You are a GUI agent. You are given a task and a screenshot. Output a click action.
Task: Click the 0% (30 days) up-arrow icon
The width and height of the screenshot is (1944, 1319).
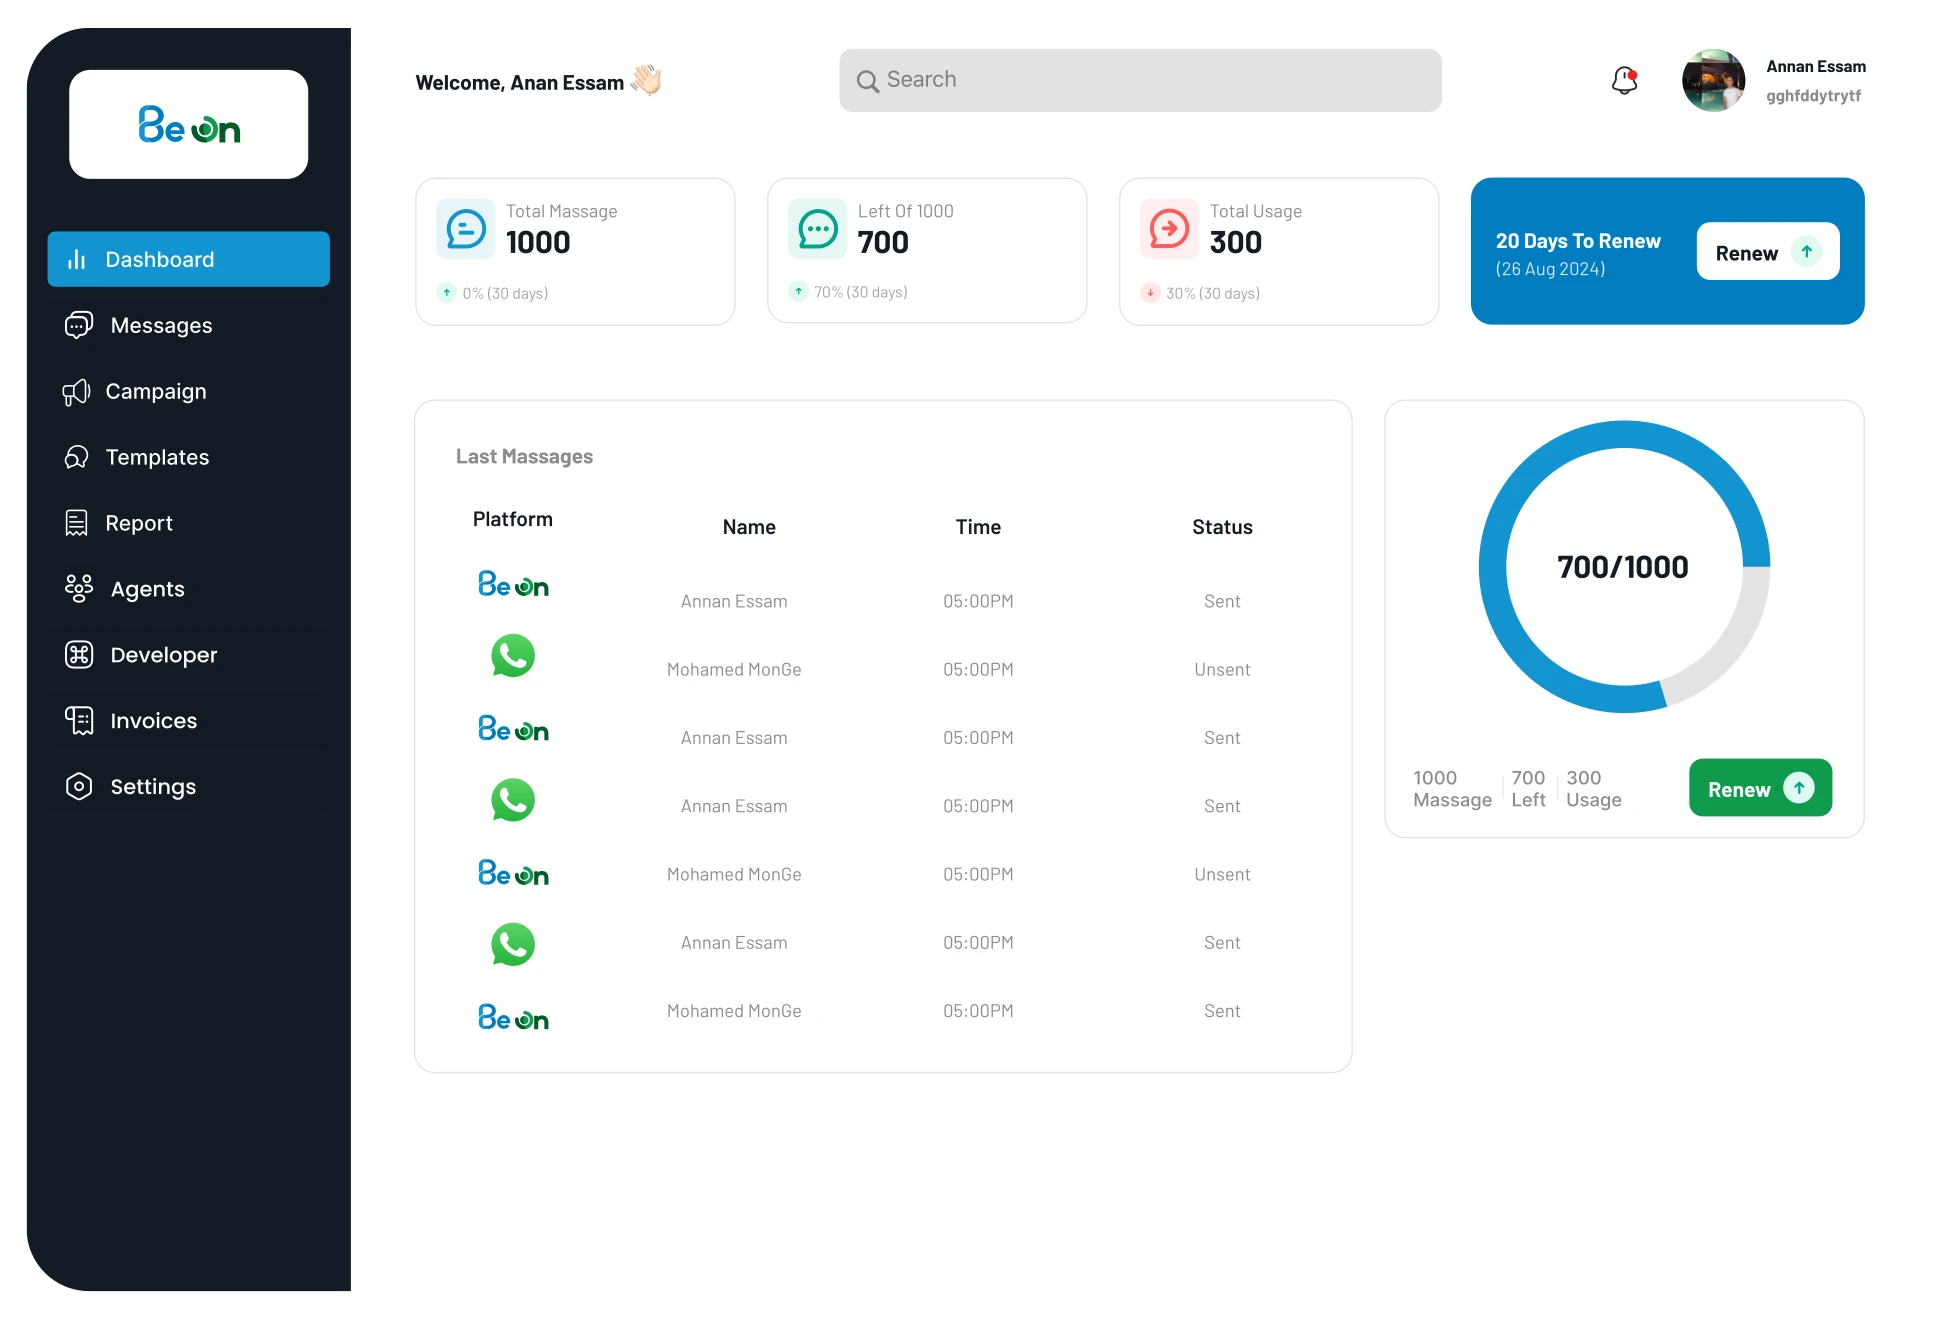[446, 293]
